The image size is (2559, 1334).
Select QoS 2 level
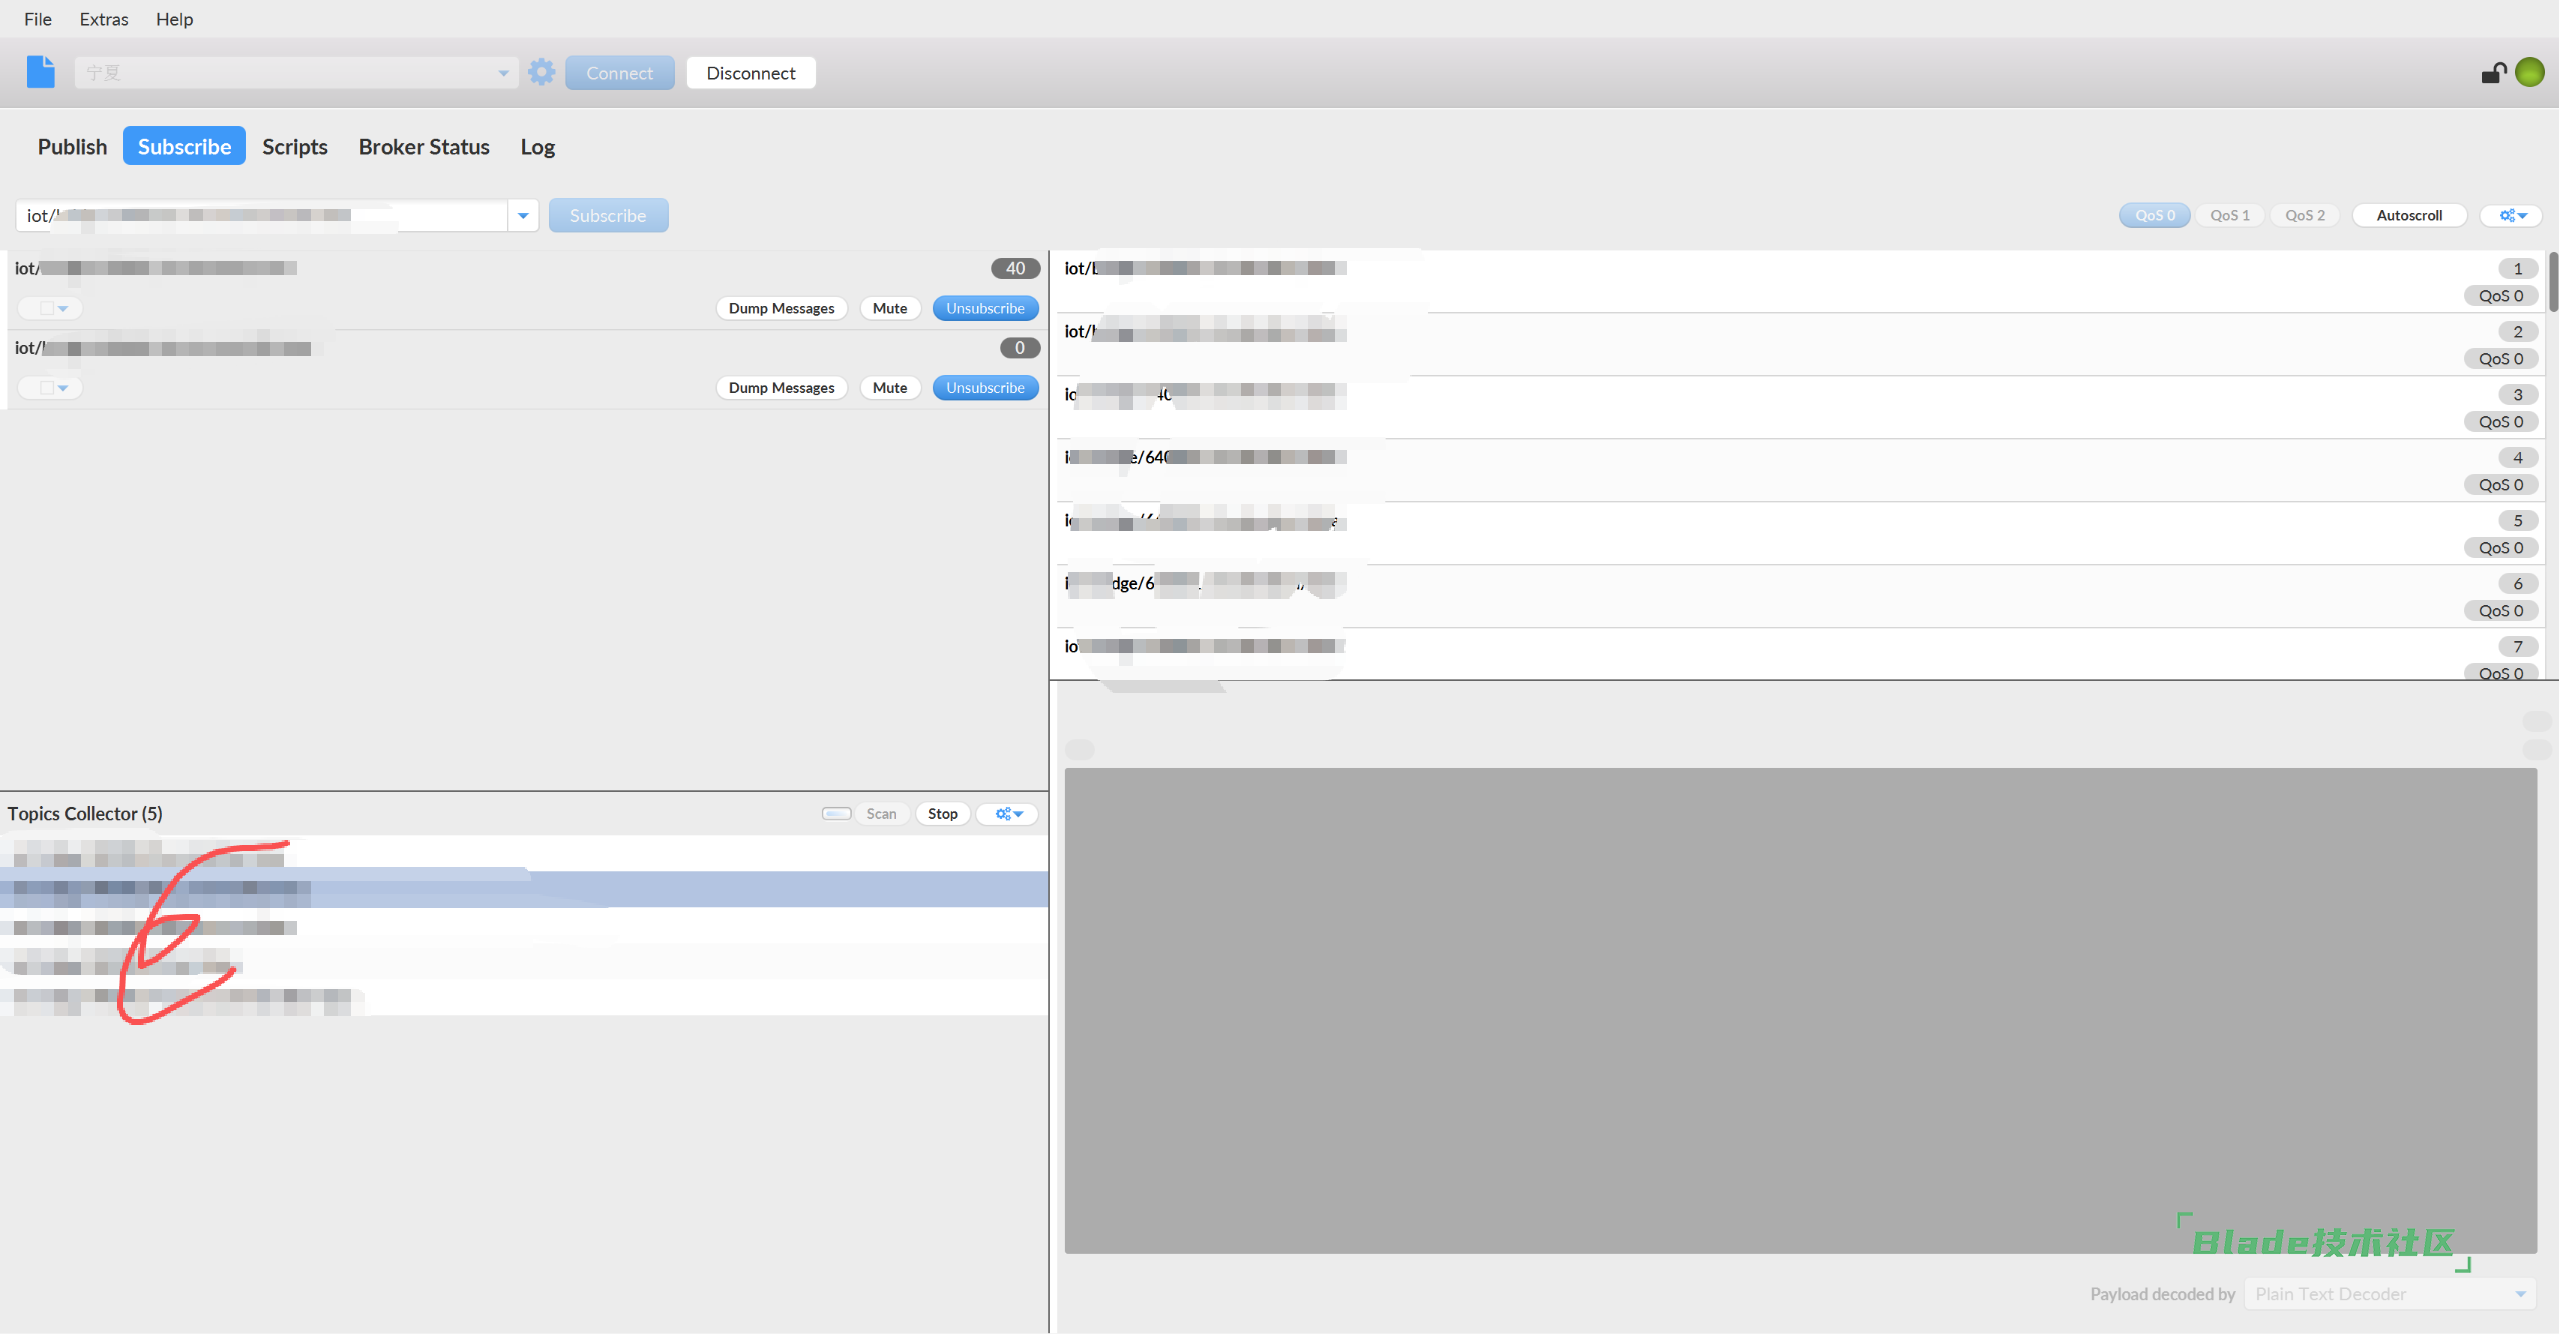pos(2304,215)
